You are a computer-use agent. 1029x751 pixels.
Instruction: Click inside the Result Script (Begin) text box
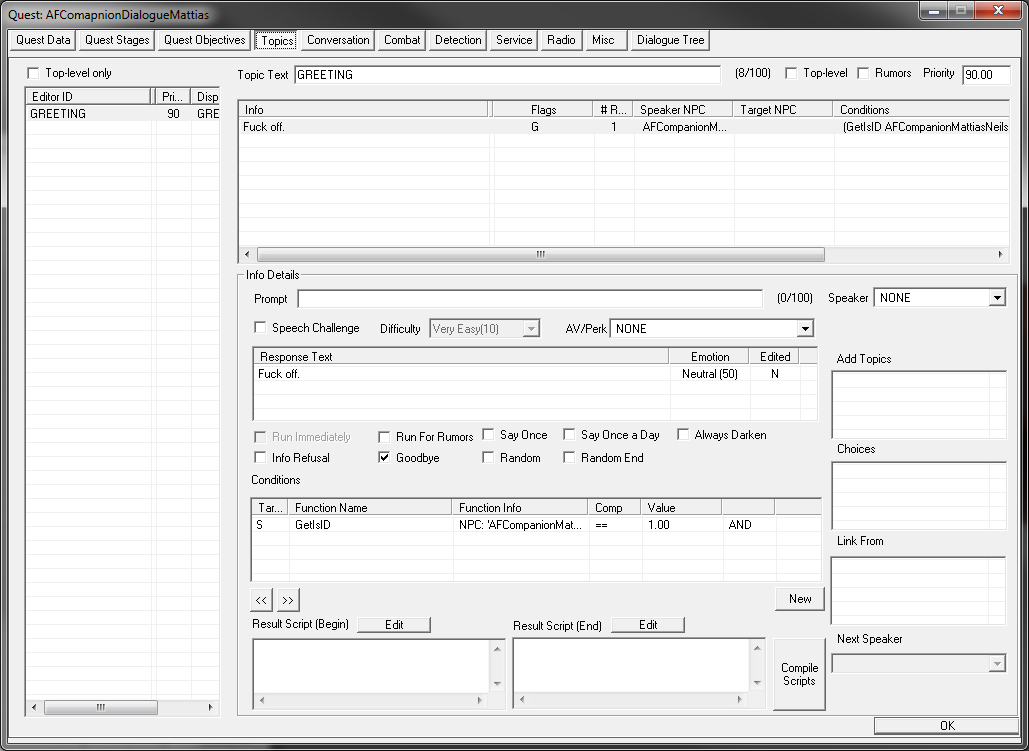click(x=371, y=666)
